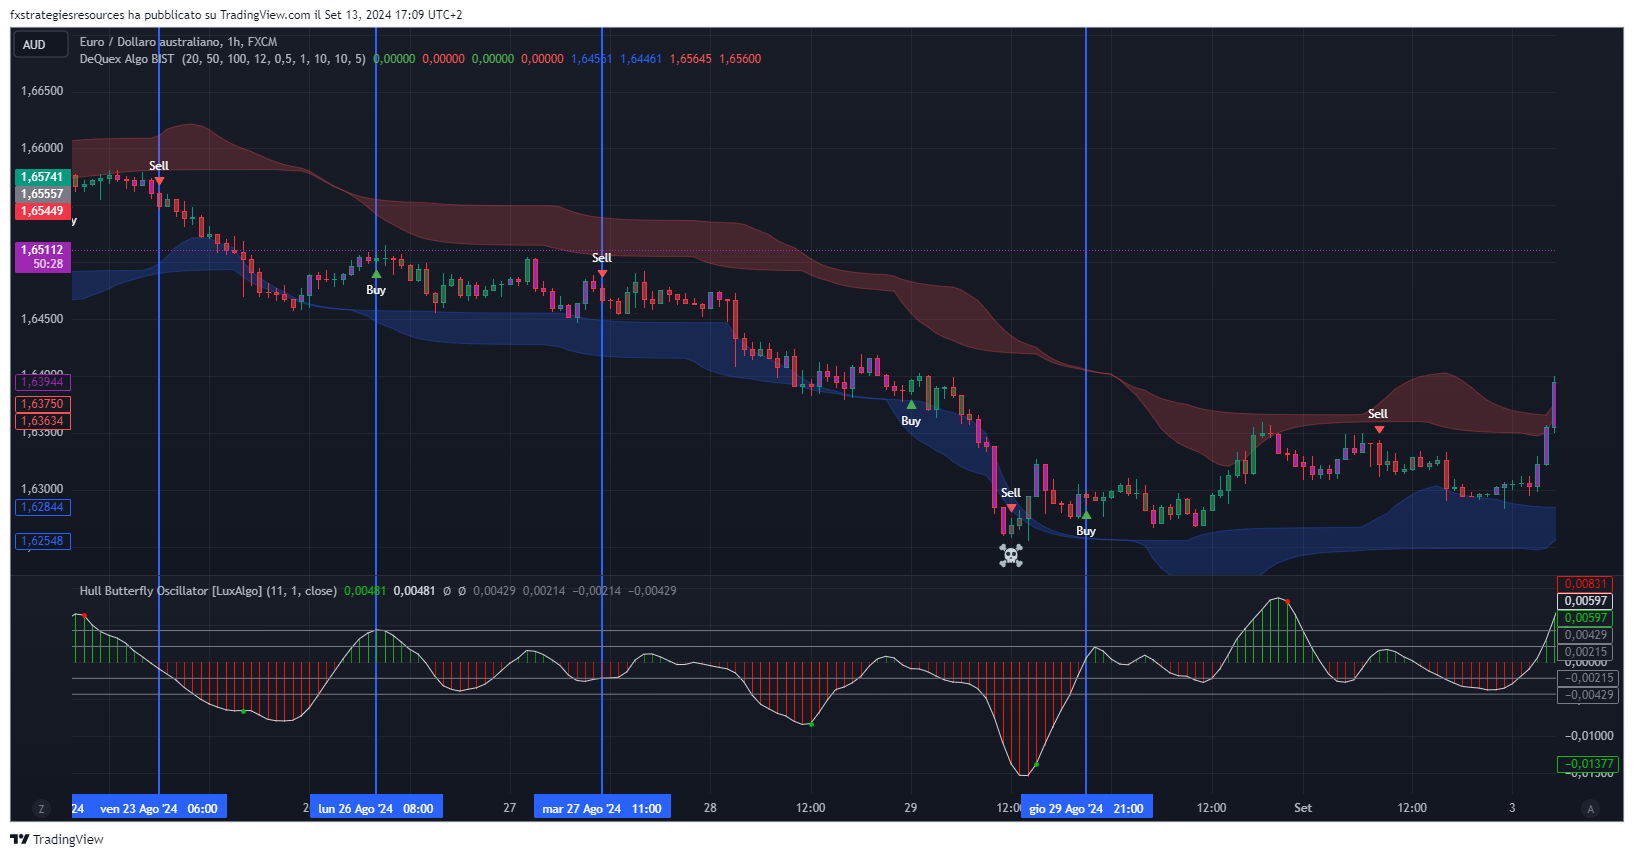Click the green 1,65741 price label
The width and height of the screenshot is (1634, 857).
42,177
